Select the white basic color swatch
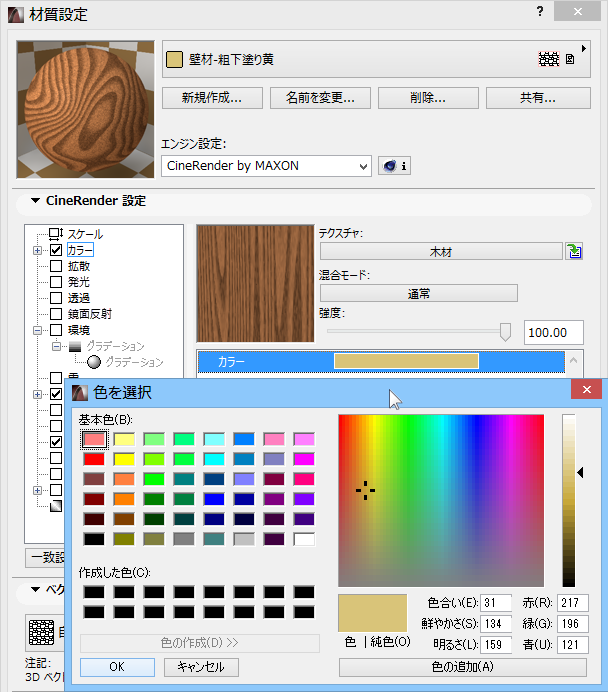Image resolution: width=608 pixels, height=692 pixels. pos(304,539)
